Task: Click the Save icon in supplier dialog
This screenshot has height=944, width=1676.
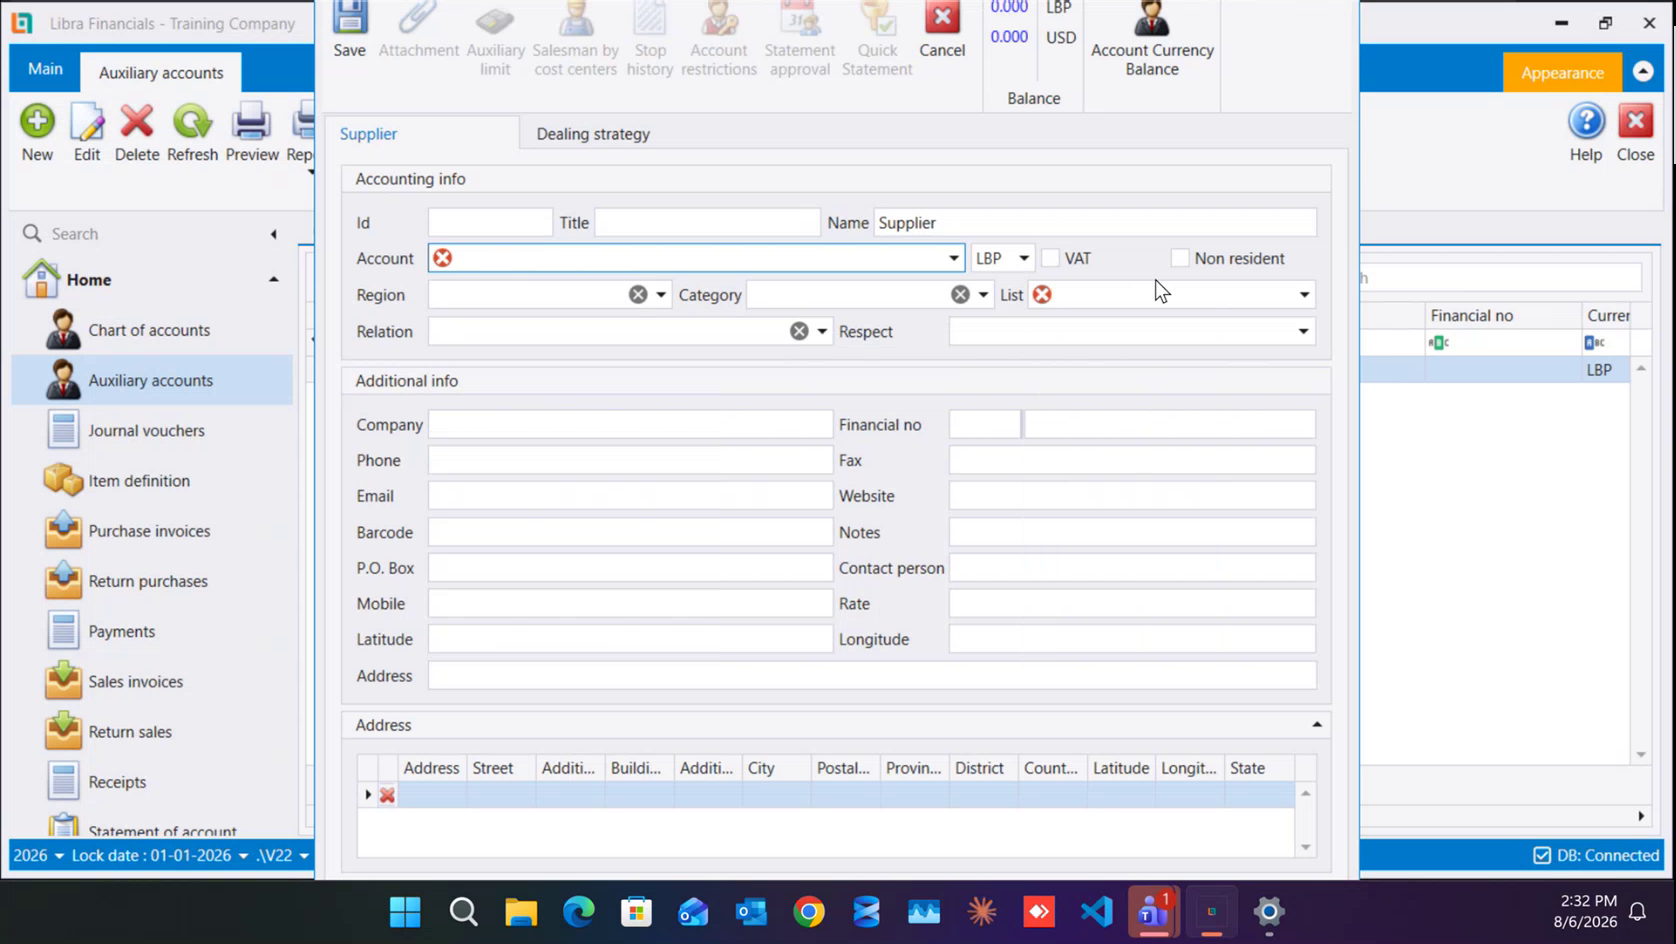Action: [x=349, y=30]
